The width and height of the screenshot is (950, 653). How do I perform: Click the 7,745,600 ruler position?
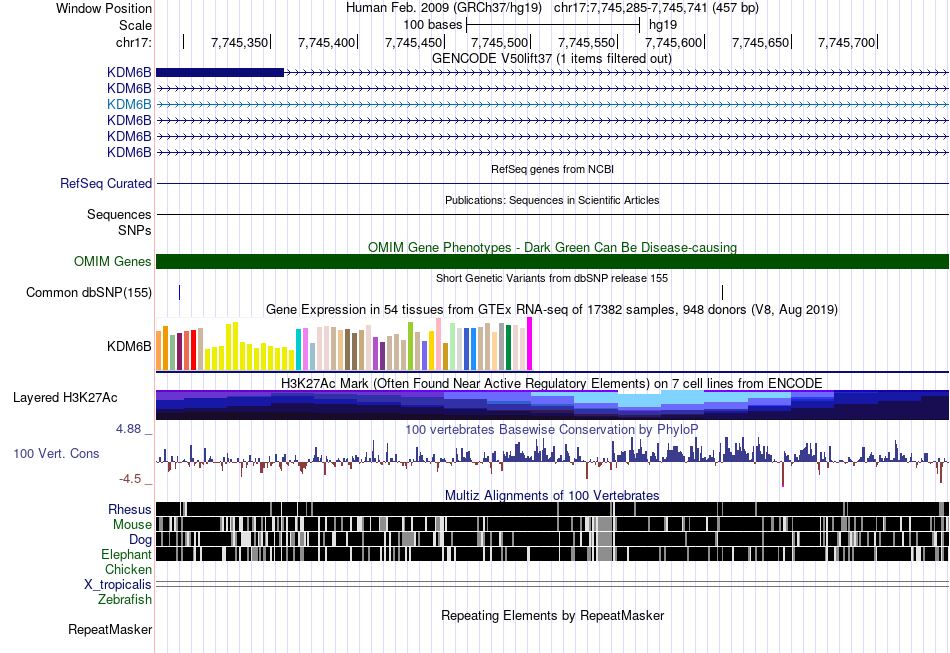(x=674, y=42)
